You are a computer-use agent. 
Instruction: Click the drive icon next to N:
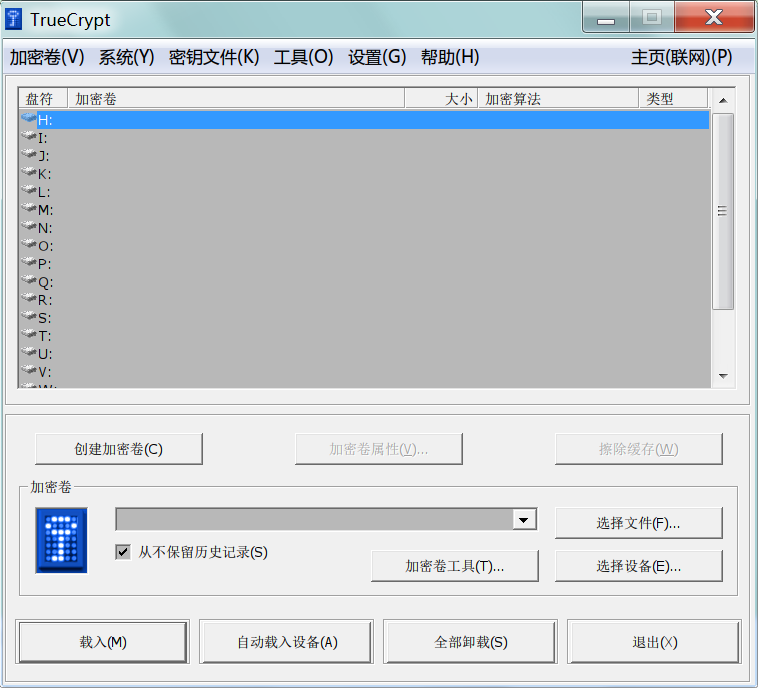[29, 226]
